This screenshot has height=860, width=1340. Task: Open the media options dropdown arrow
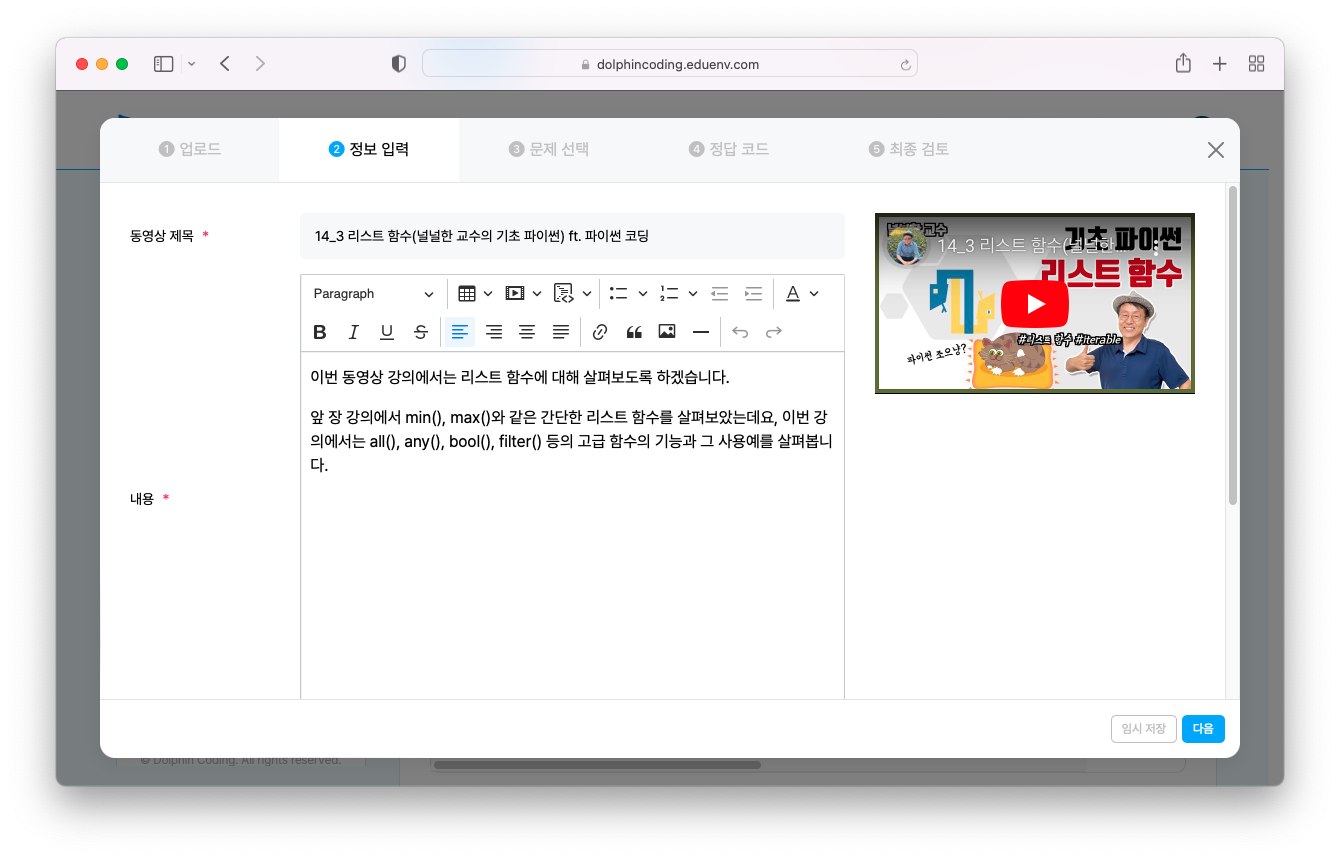537,294
